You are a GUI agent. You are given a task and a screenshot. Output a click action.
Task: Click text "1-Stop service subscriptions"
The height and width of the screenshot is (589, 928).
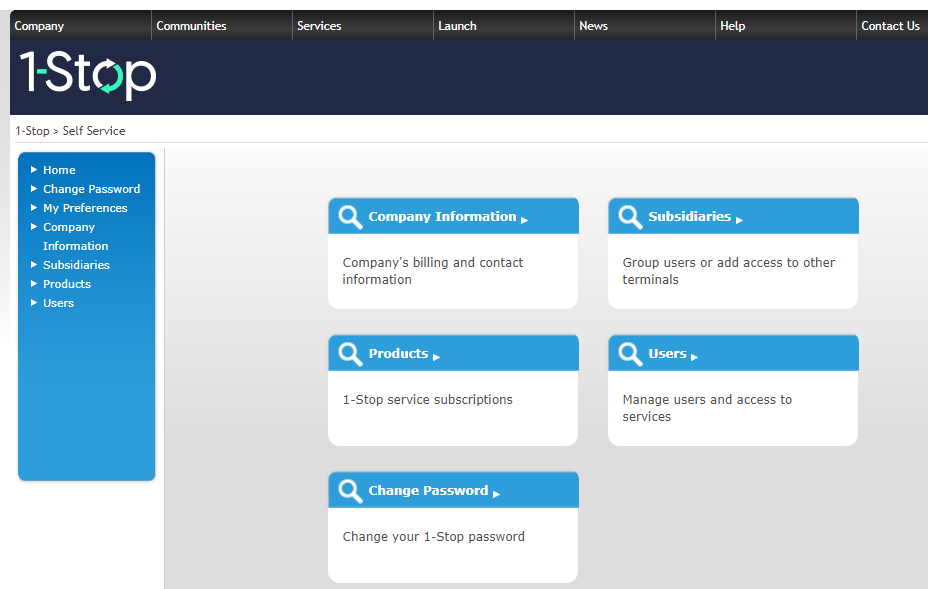(427, 400)
